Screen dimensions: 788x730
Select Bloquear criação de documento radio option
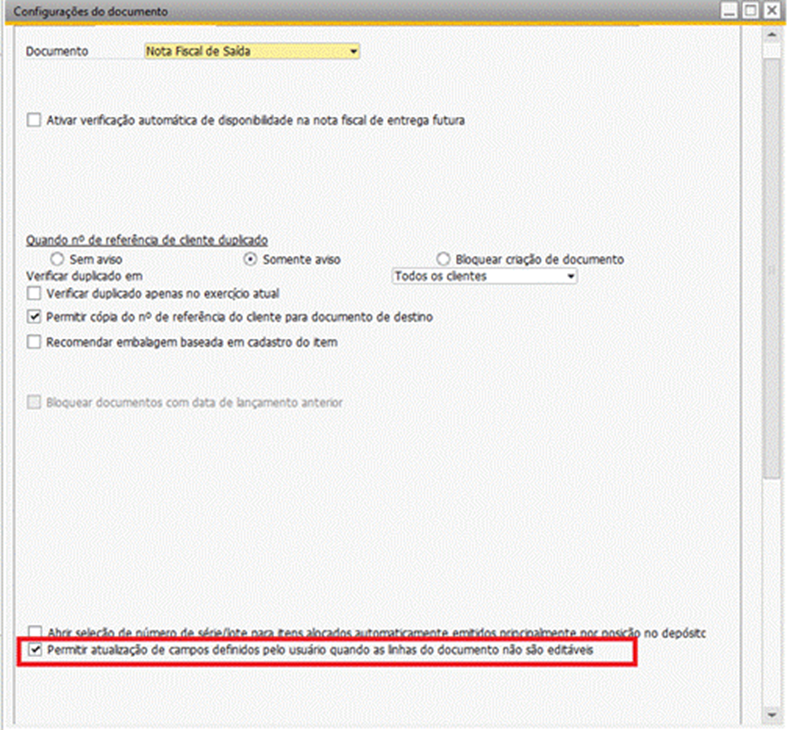click(x=443, y=259)
